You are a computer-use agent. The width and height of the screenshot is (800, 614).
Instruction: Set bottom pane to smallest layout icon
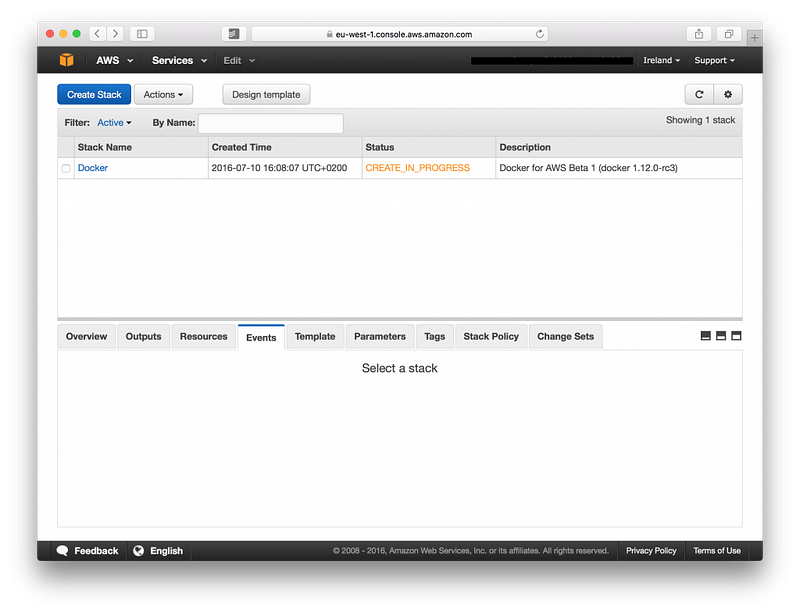(706, 336)
